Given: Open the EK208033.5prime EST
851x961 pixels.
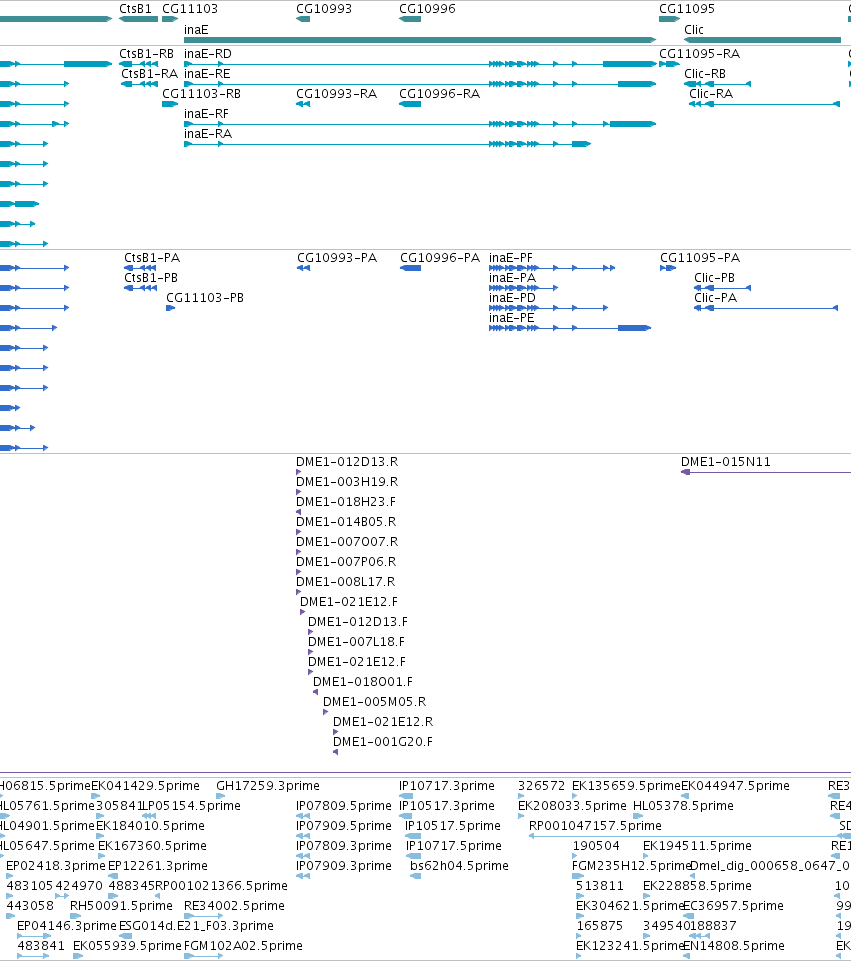Looking at the screenshot, I should coord(521,816).
